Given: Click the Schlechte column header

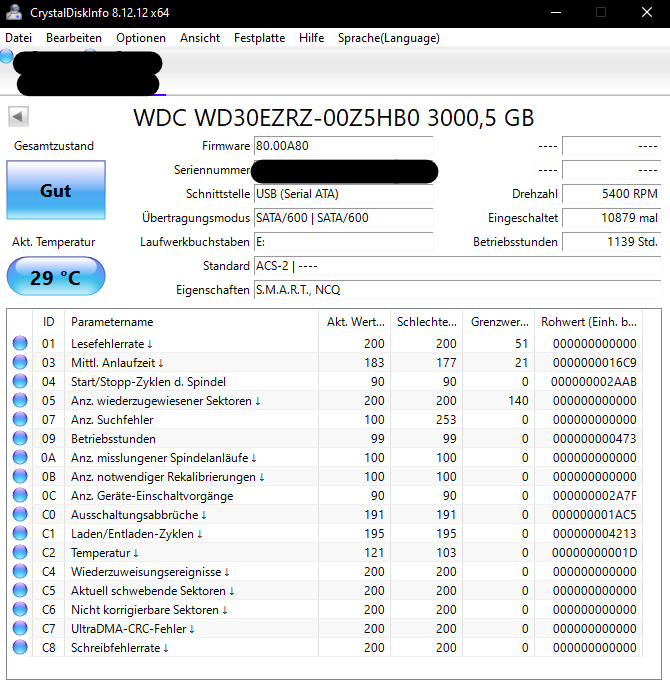Looking at the screenshot, I should click(x=427, y=322).
